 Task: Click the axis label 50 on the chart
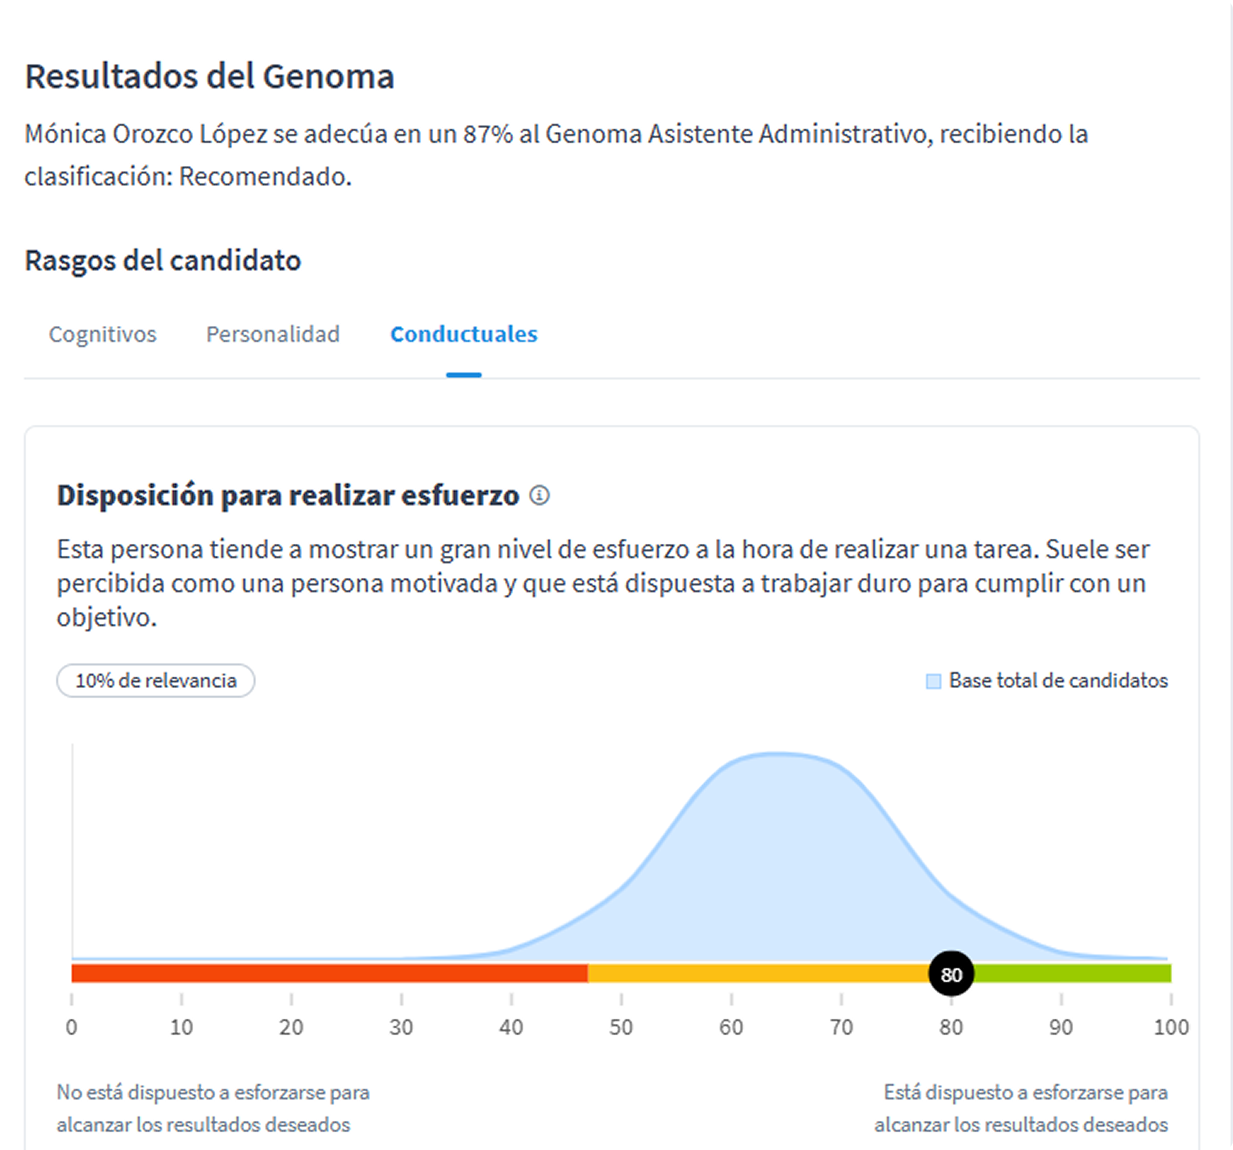coord(622,1027)
